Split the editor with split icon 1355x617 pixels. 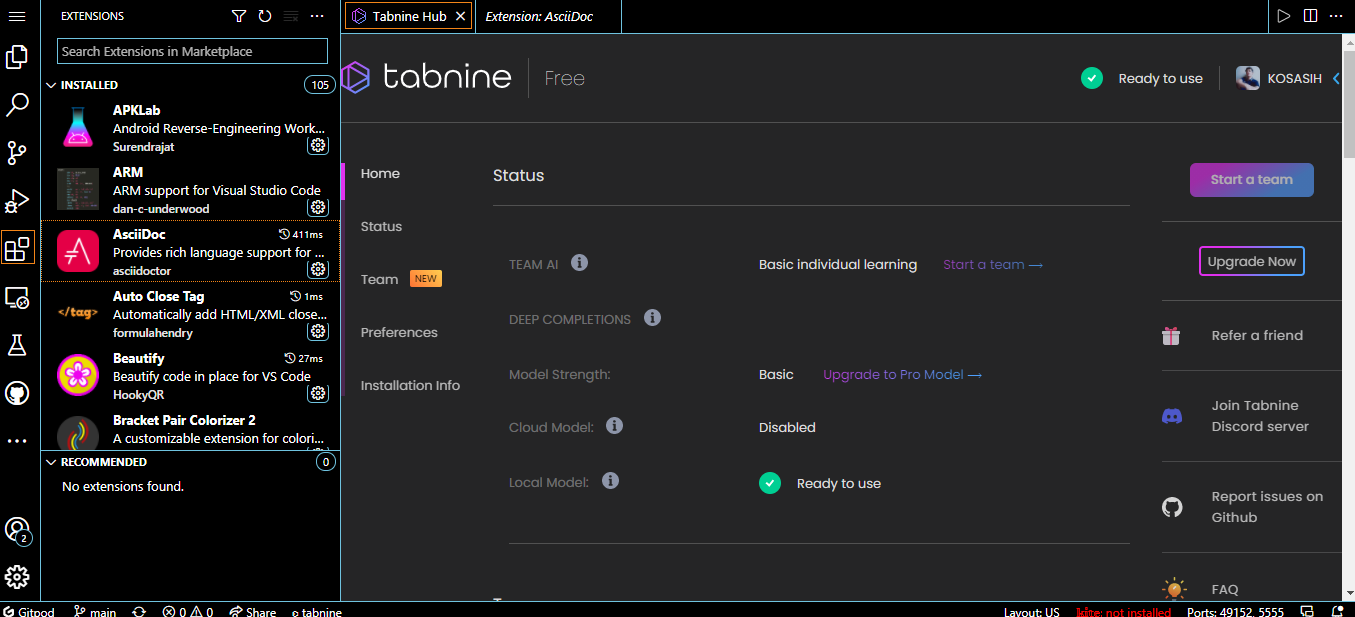pyautogui.click(x=1310, y=16)
